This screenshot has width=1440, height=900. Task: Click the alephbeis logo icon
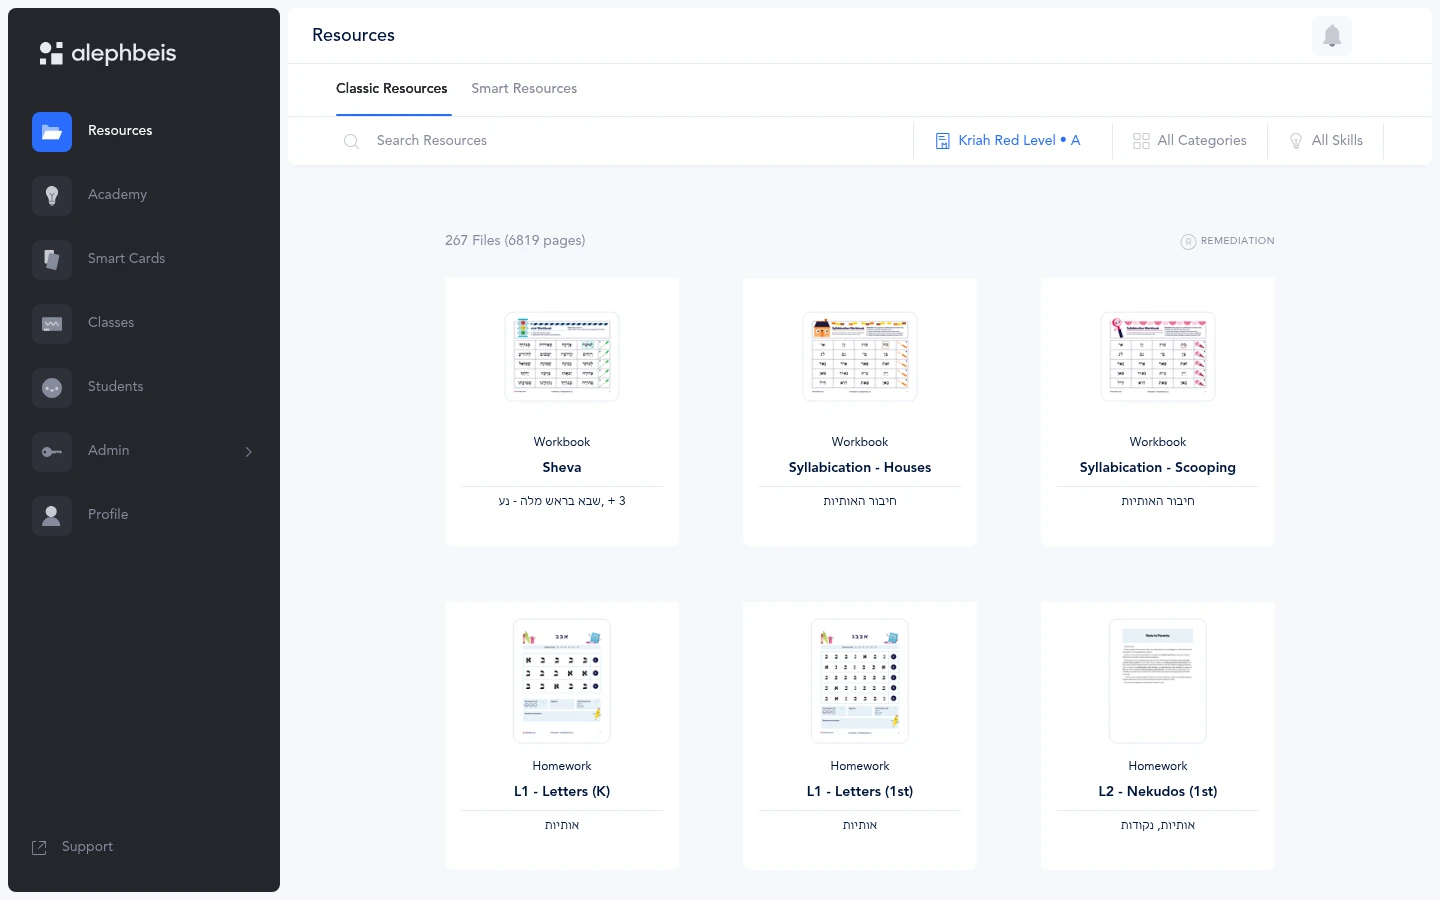coord(51,53)
